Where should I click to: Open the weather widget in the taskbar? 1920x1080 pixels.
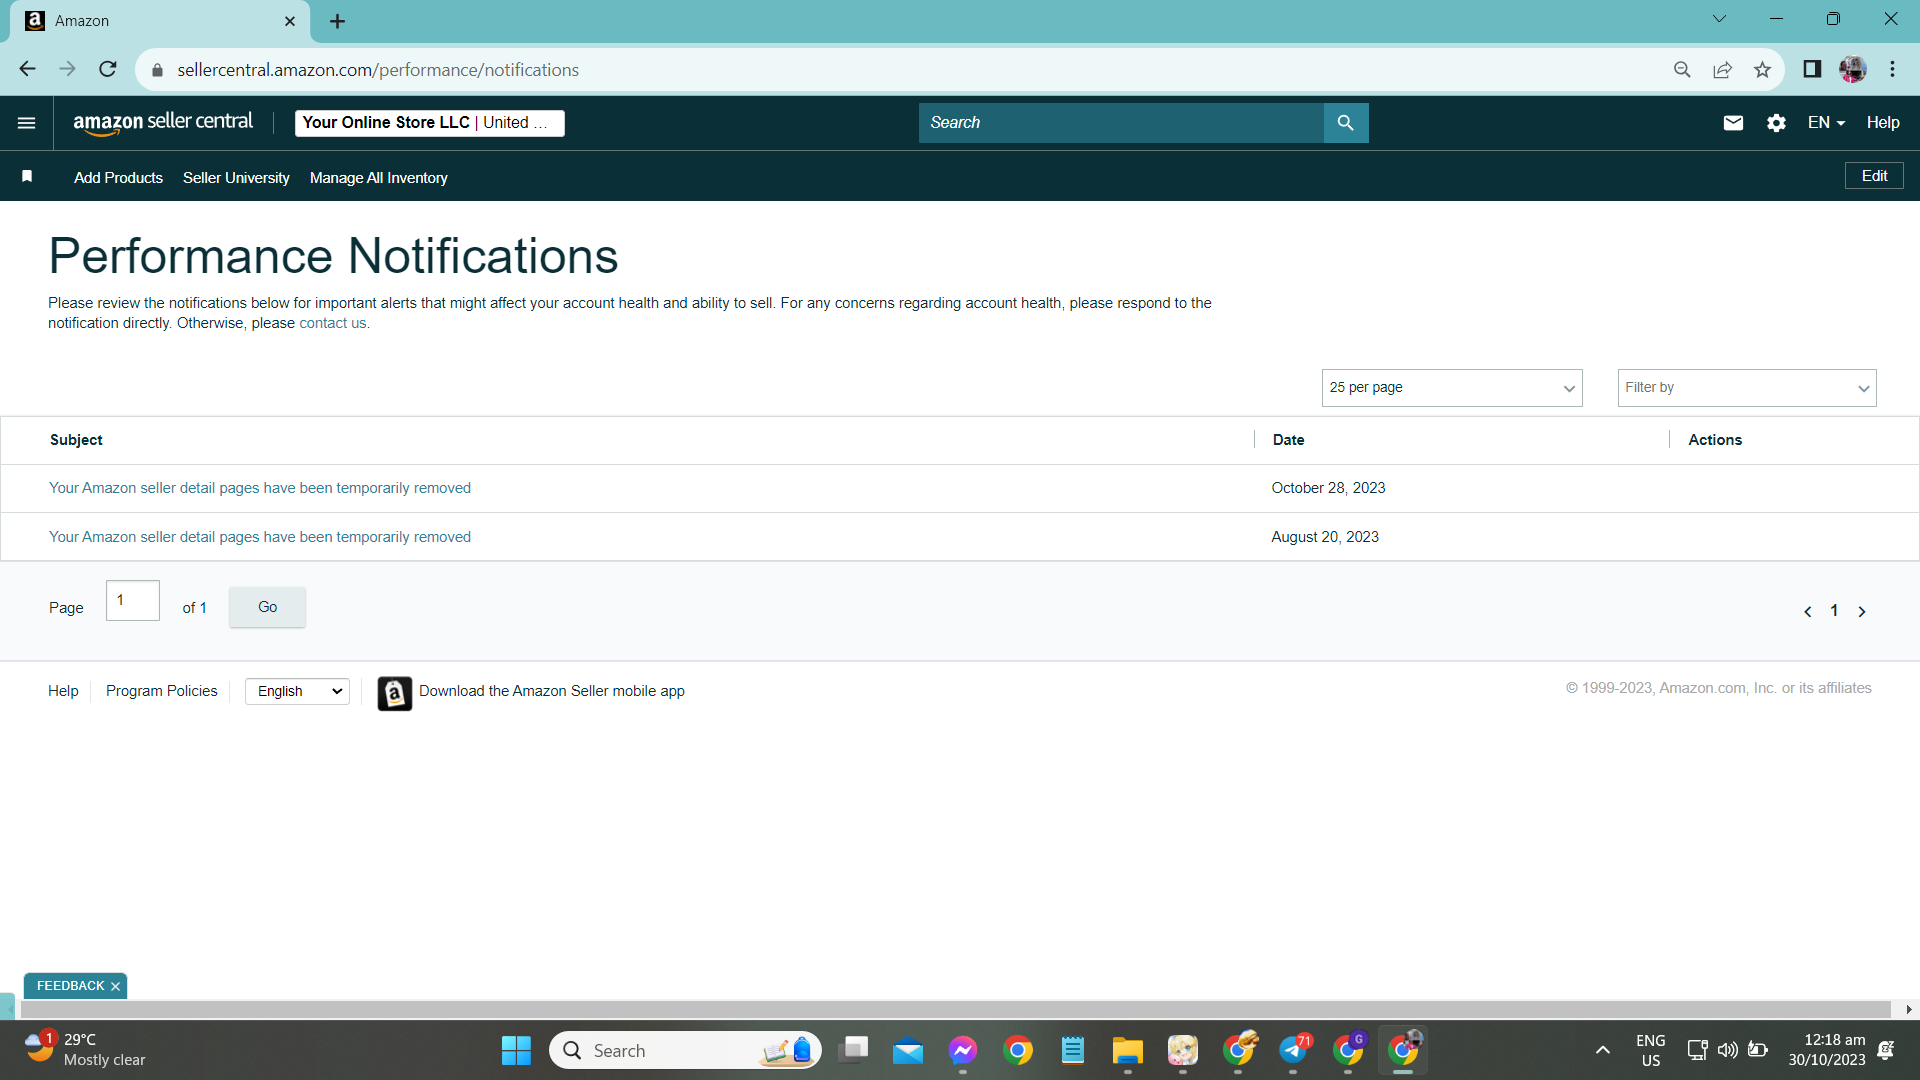click(85, 1050)
